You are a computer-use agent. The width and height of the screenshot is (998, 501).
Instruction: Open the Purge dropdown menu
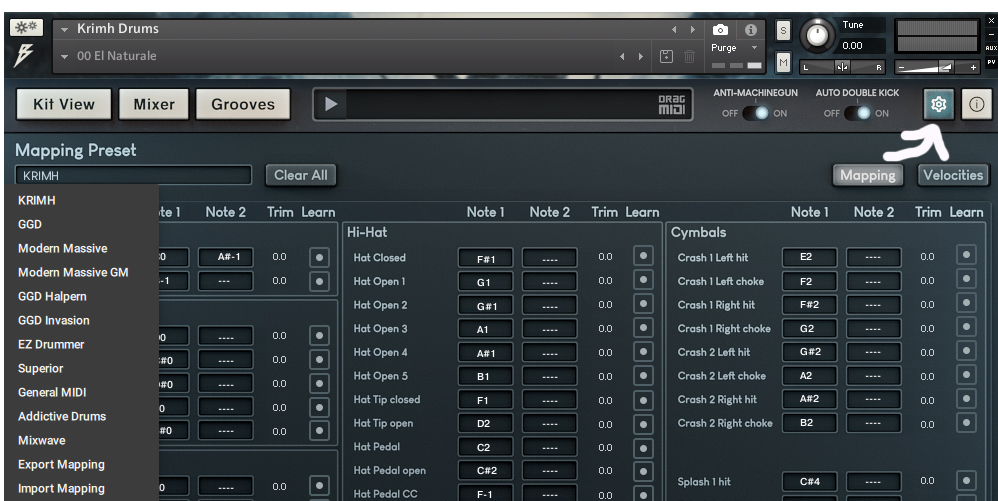coord(730,48)
